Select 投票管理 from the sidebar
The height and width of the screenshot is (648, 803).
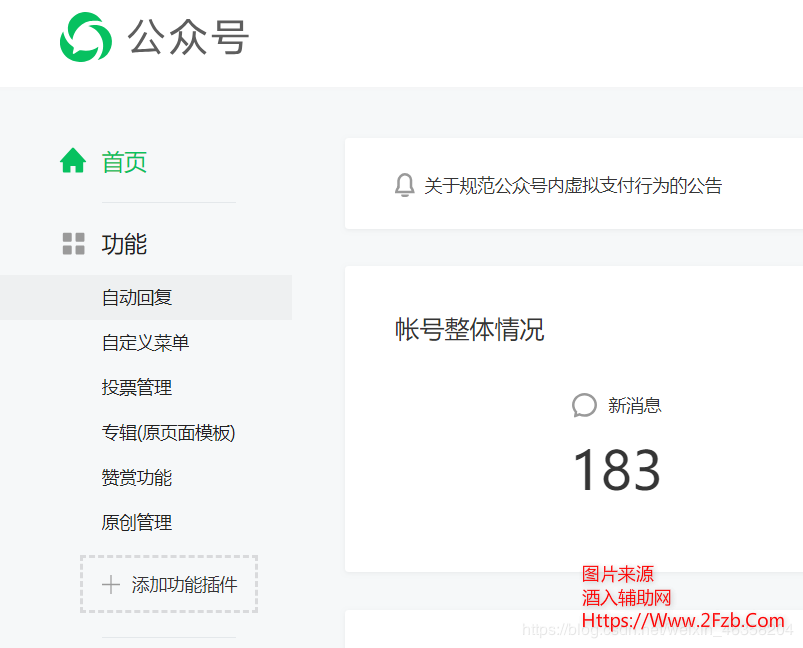pos(137,388)
